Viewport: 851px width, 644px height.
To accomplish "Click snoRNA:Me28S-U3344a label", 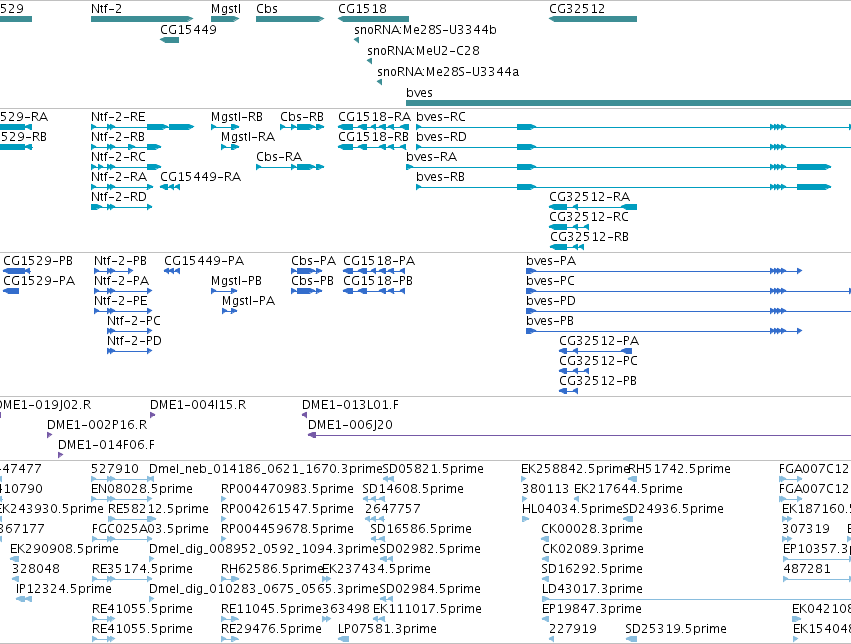I will (x=448, y=72).
